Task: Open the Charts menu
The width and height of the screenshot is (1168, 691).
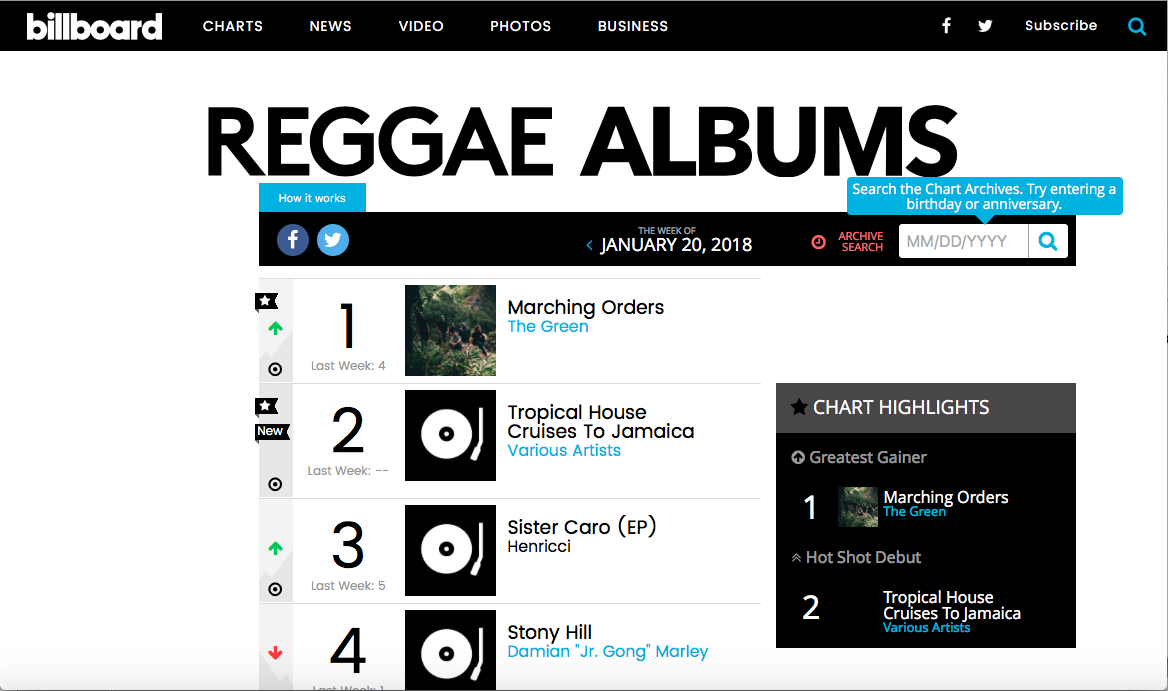Action: (232, 26)
